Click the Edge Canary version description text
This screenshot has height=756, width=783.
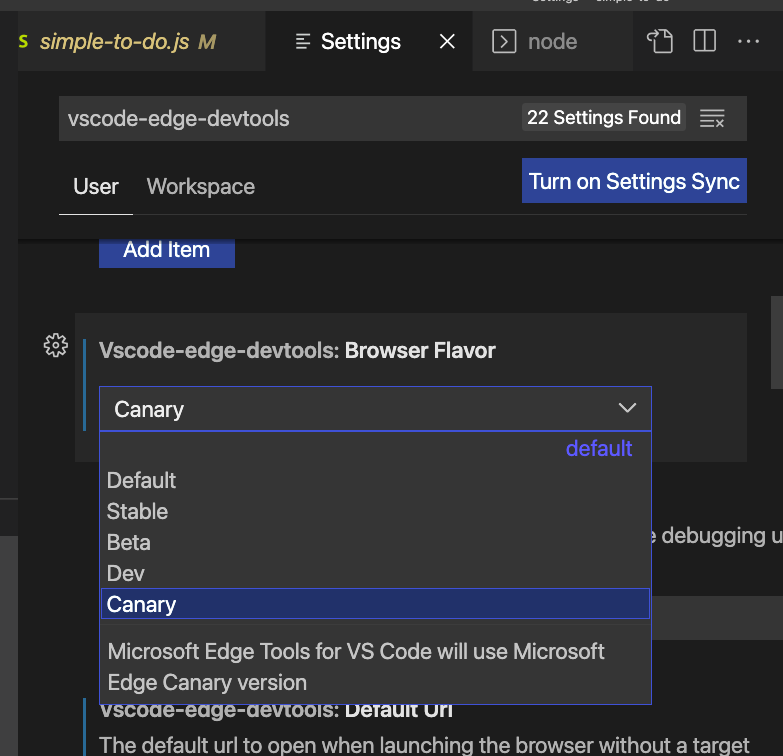[356, 667]
